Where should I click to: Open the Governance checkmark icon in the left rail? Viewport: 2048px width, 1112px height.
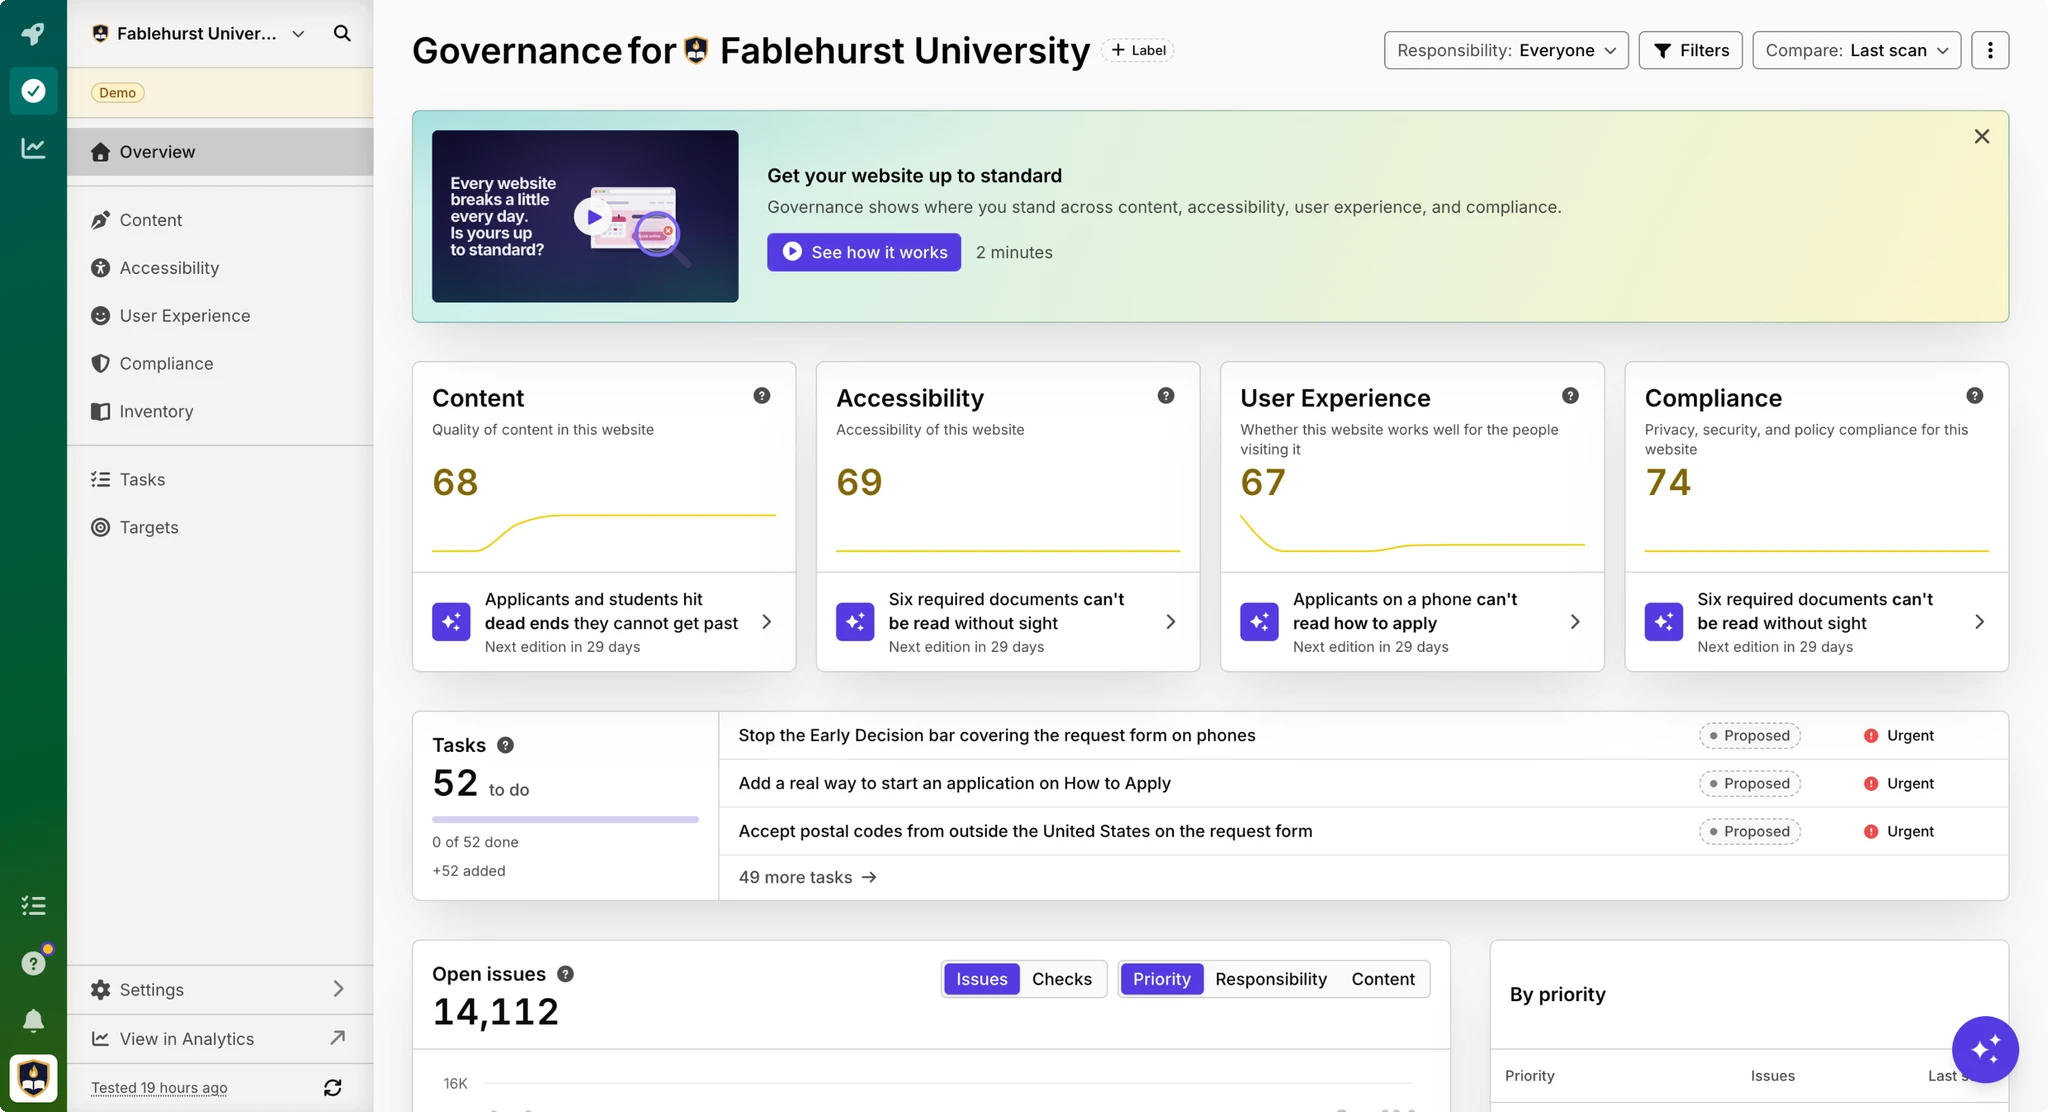tap(33, 91)
